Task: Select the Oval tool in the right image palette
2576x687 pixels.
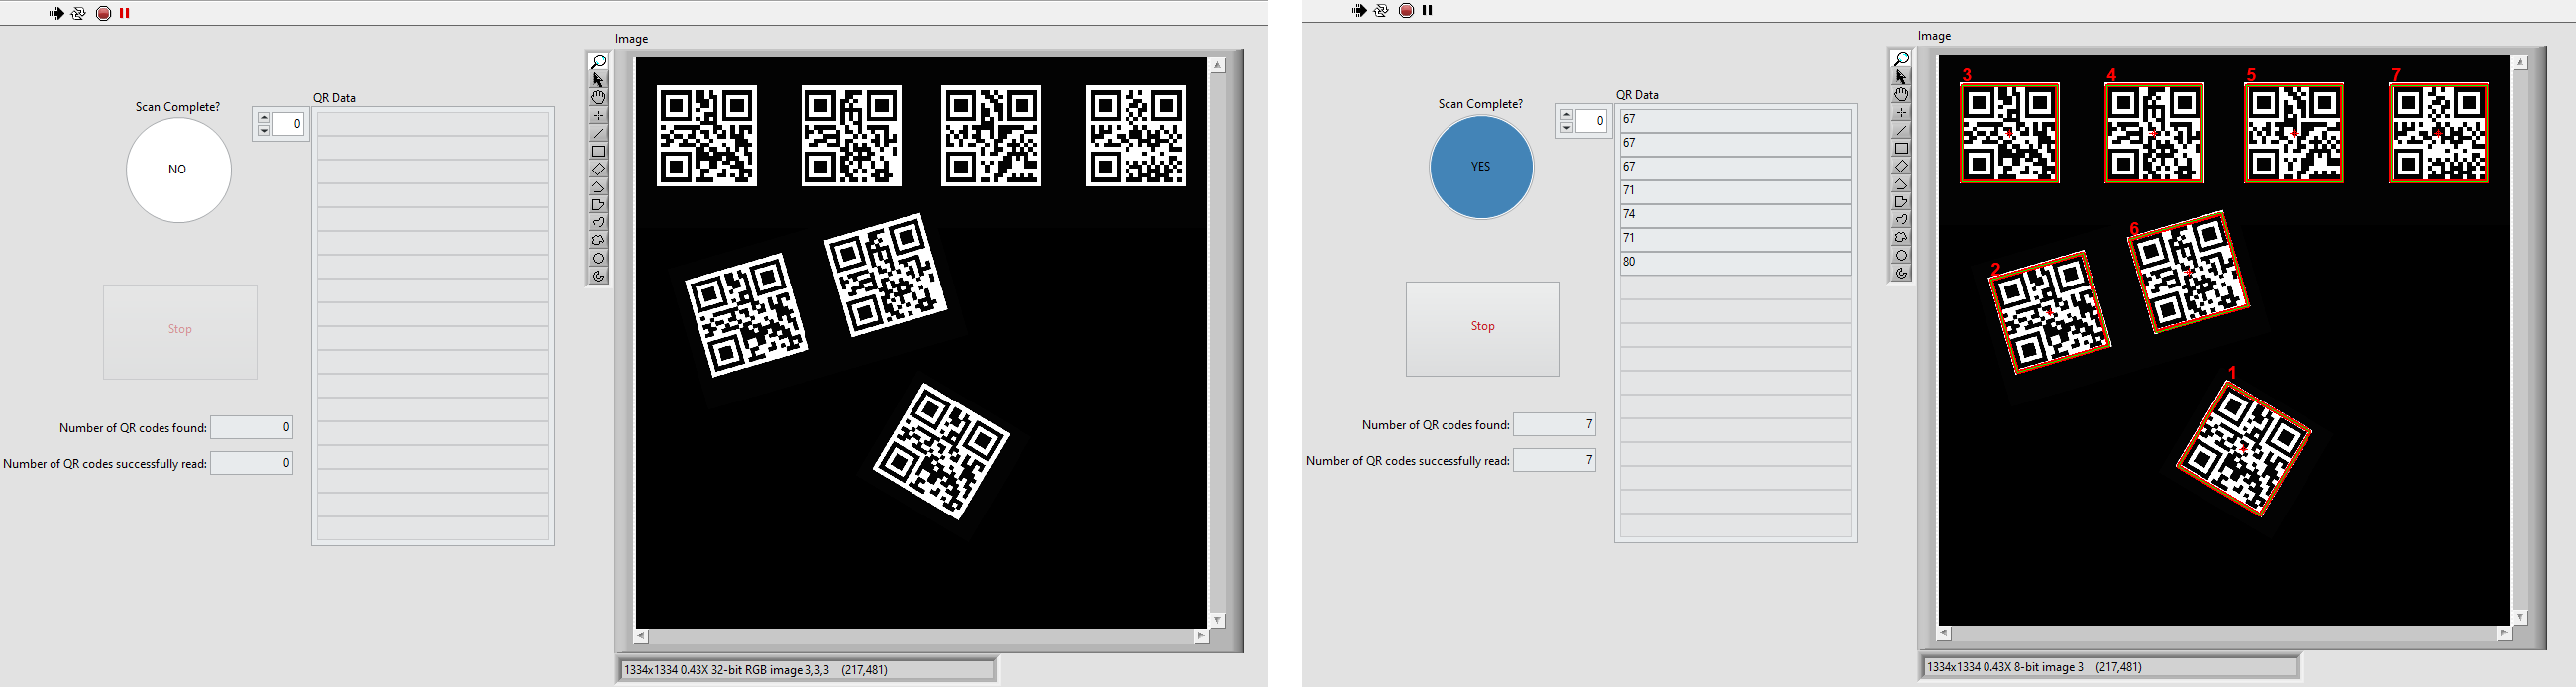Action: (x=1901, y=256)
